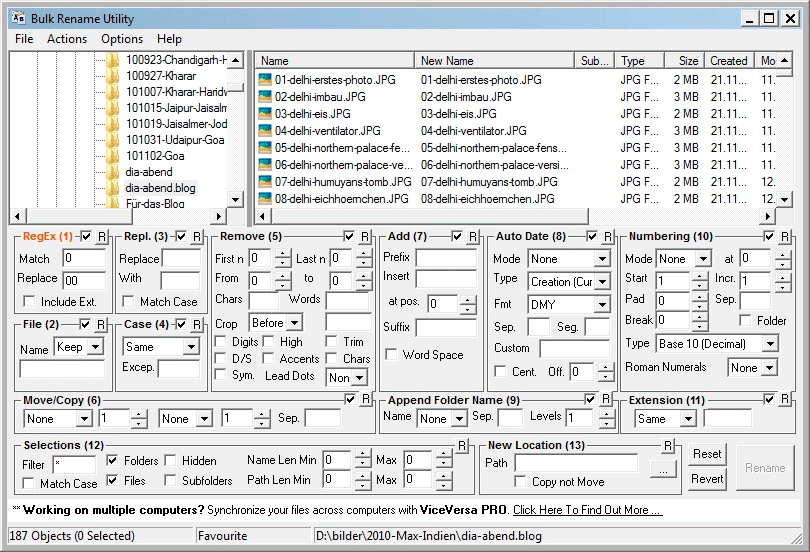
Task: Click the R reset icon for Move/Copy (6)
Action: pos(366,399)
